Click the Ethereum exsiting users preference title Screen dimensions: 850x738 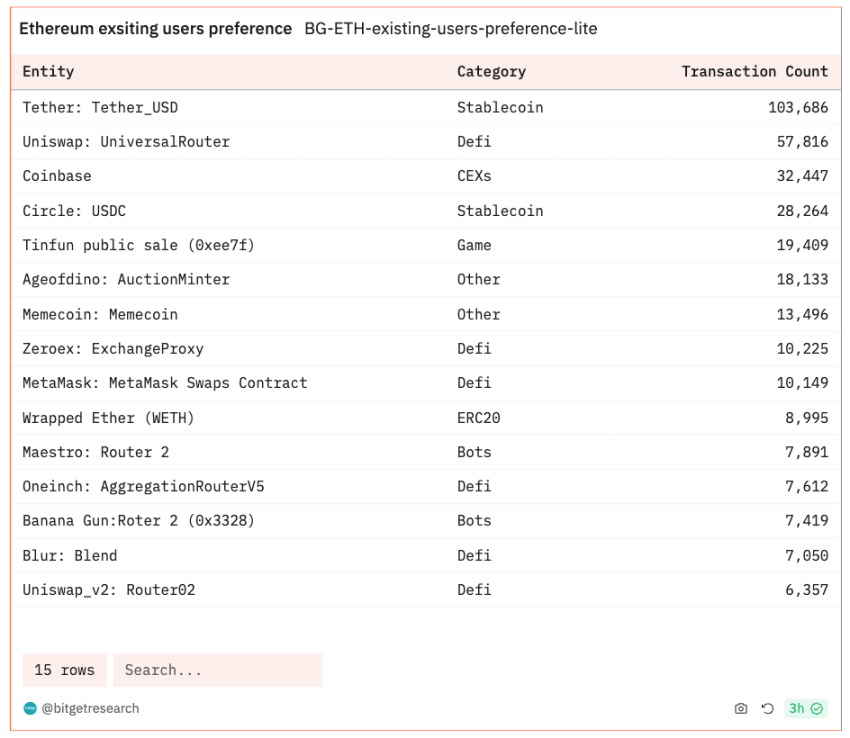[x=156, y=29]
